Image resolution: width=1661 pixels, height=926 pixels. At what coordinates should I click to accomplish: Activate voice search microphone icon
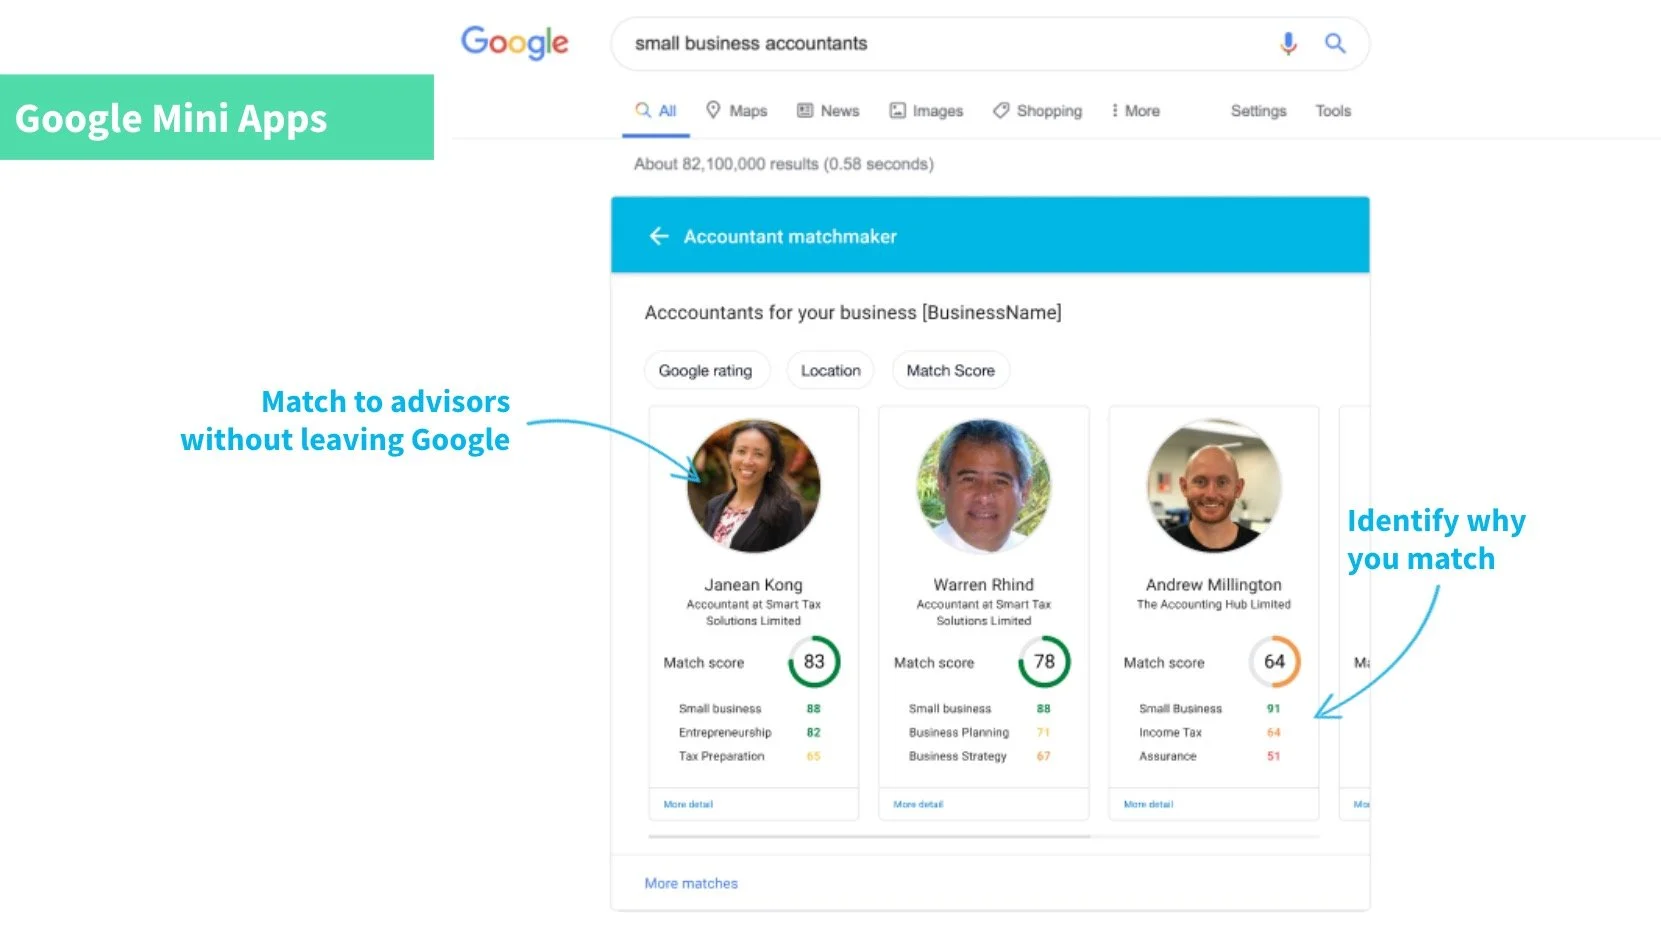[x=1288, y=43]
